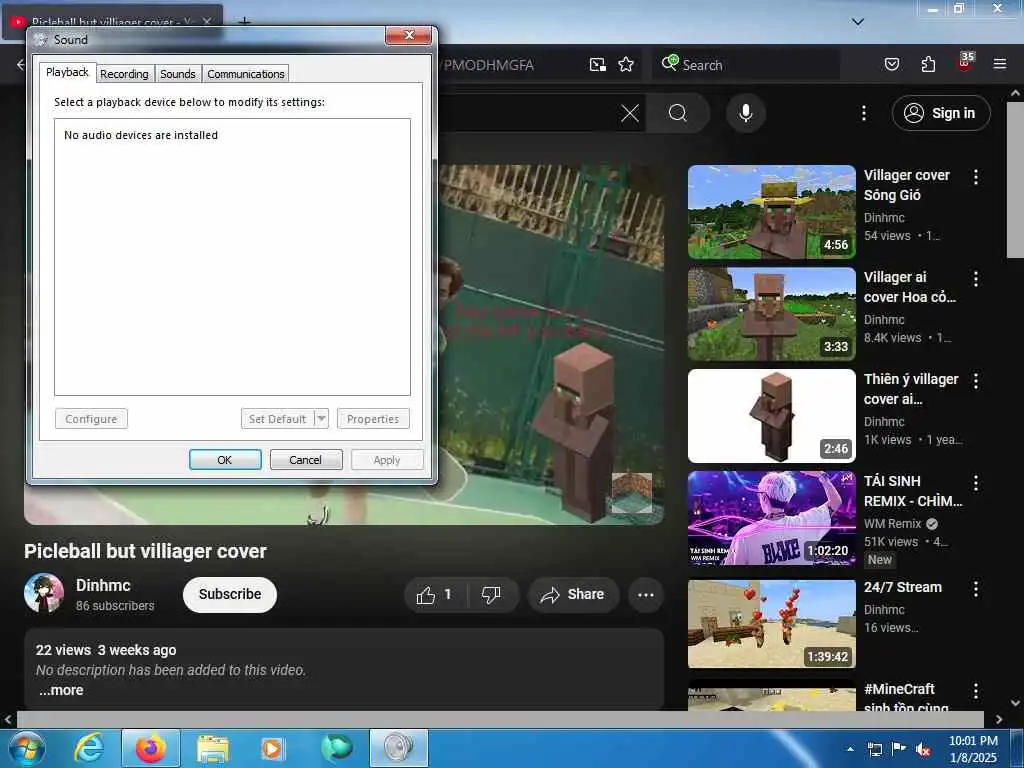Open options for Thiên ý villager cover

(976, 381)
